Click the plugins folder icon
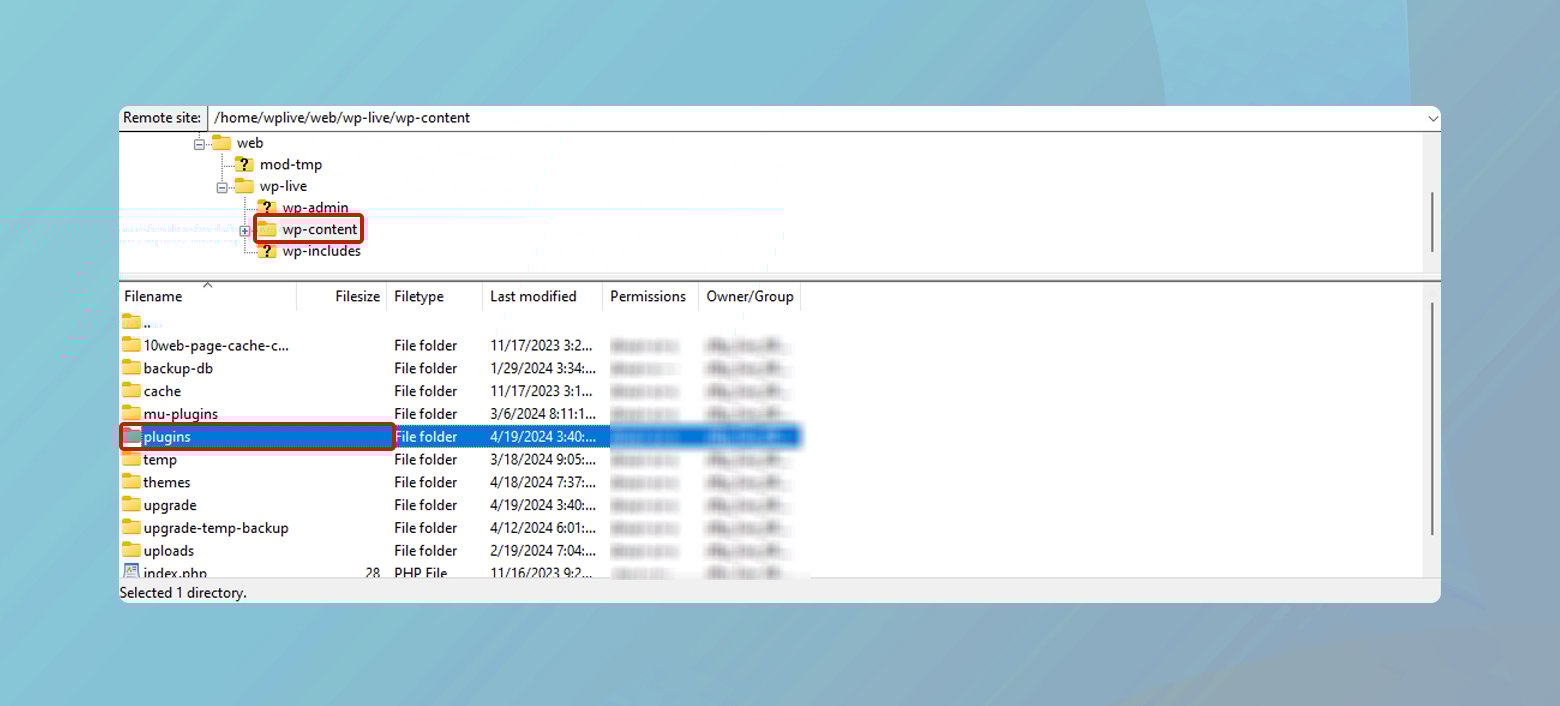The height and width of the screenshot is (706, 1560). tap(132, 437)
